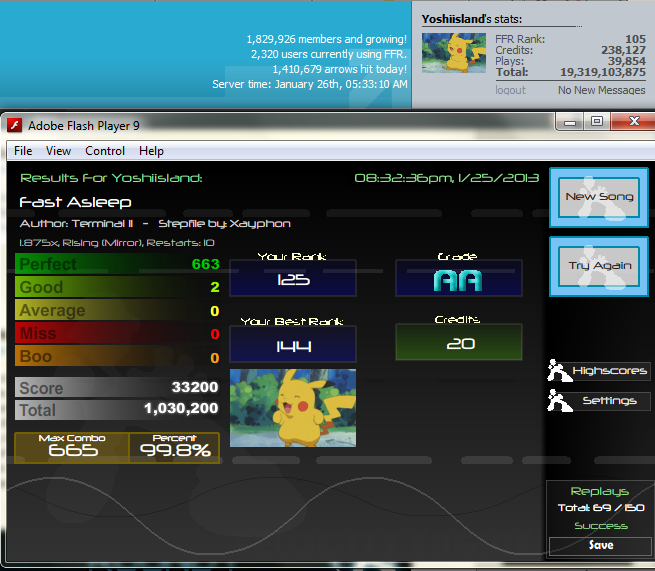
Task: Click the Max Combo 665 box
Action: point(72,448)
